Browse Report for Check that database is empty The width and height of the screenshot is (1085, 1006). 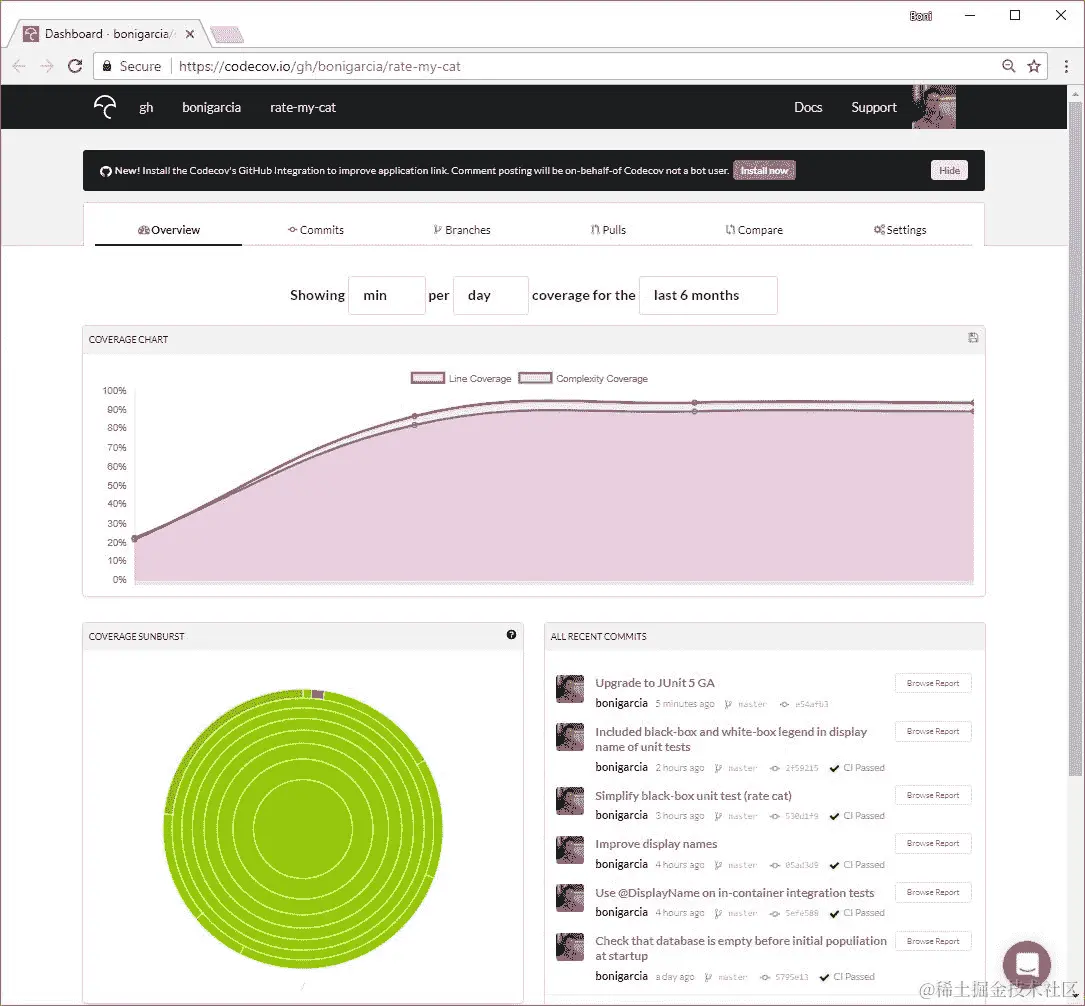(x=933, y=941)
